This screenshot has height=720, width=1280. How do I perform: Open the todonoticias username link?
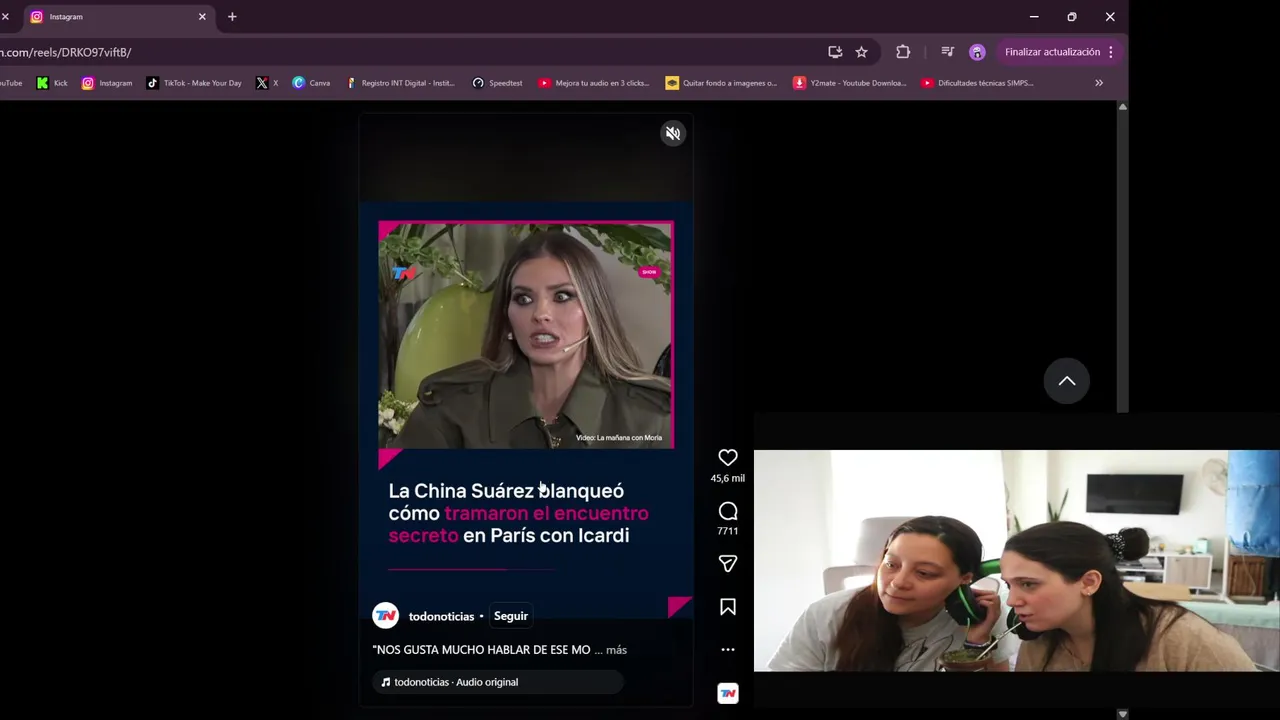pos(441,616)
